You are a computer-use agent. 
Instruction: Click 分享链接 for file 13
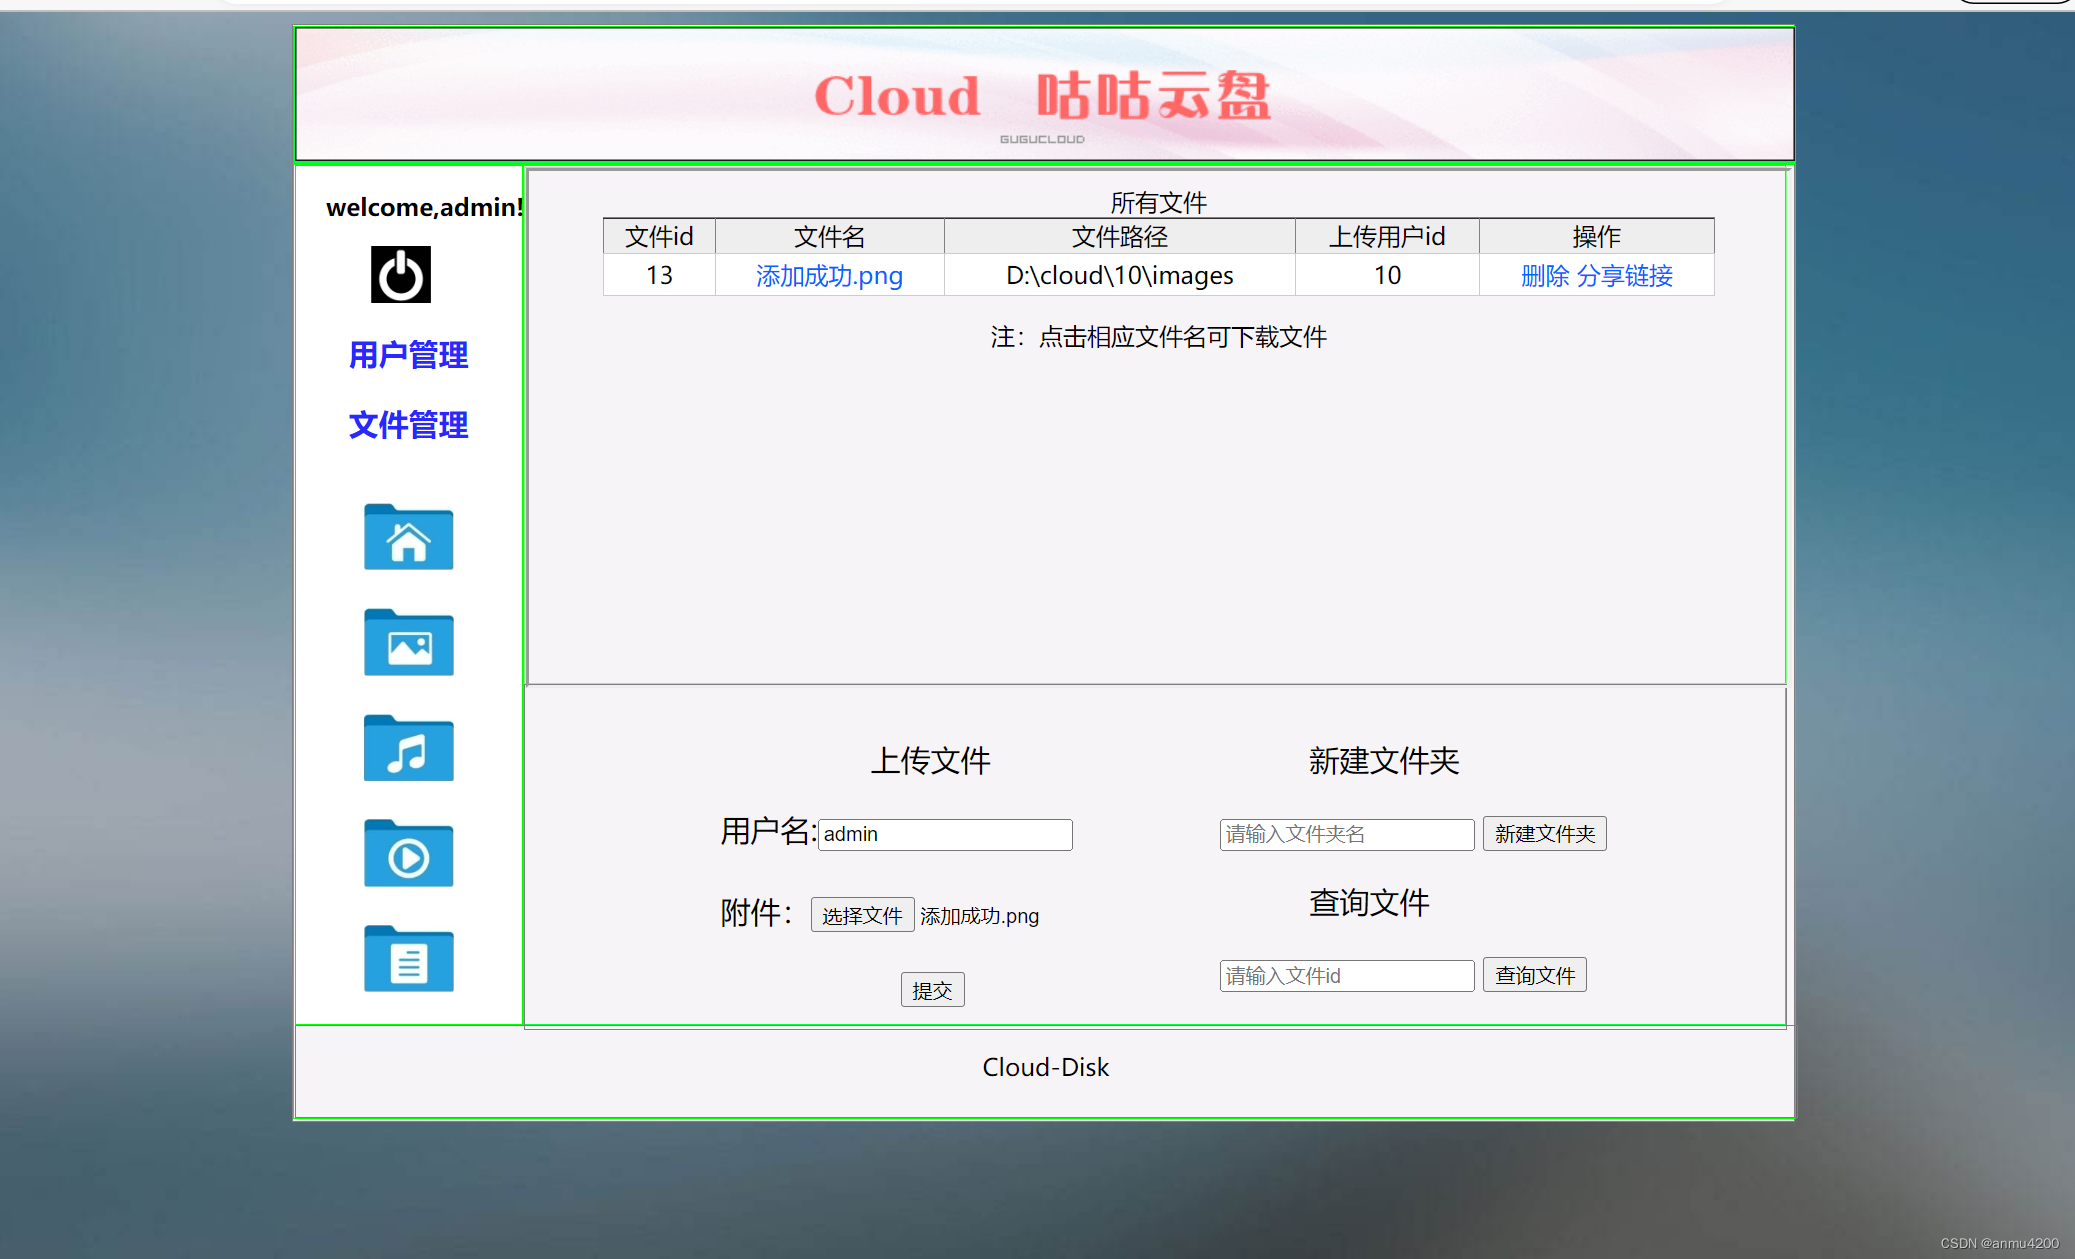1625,275
